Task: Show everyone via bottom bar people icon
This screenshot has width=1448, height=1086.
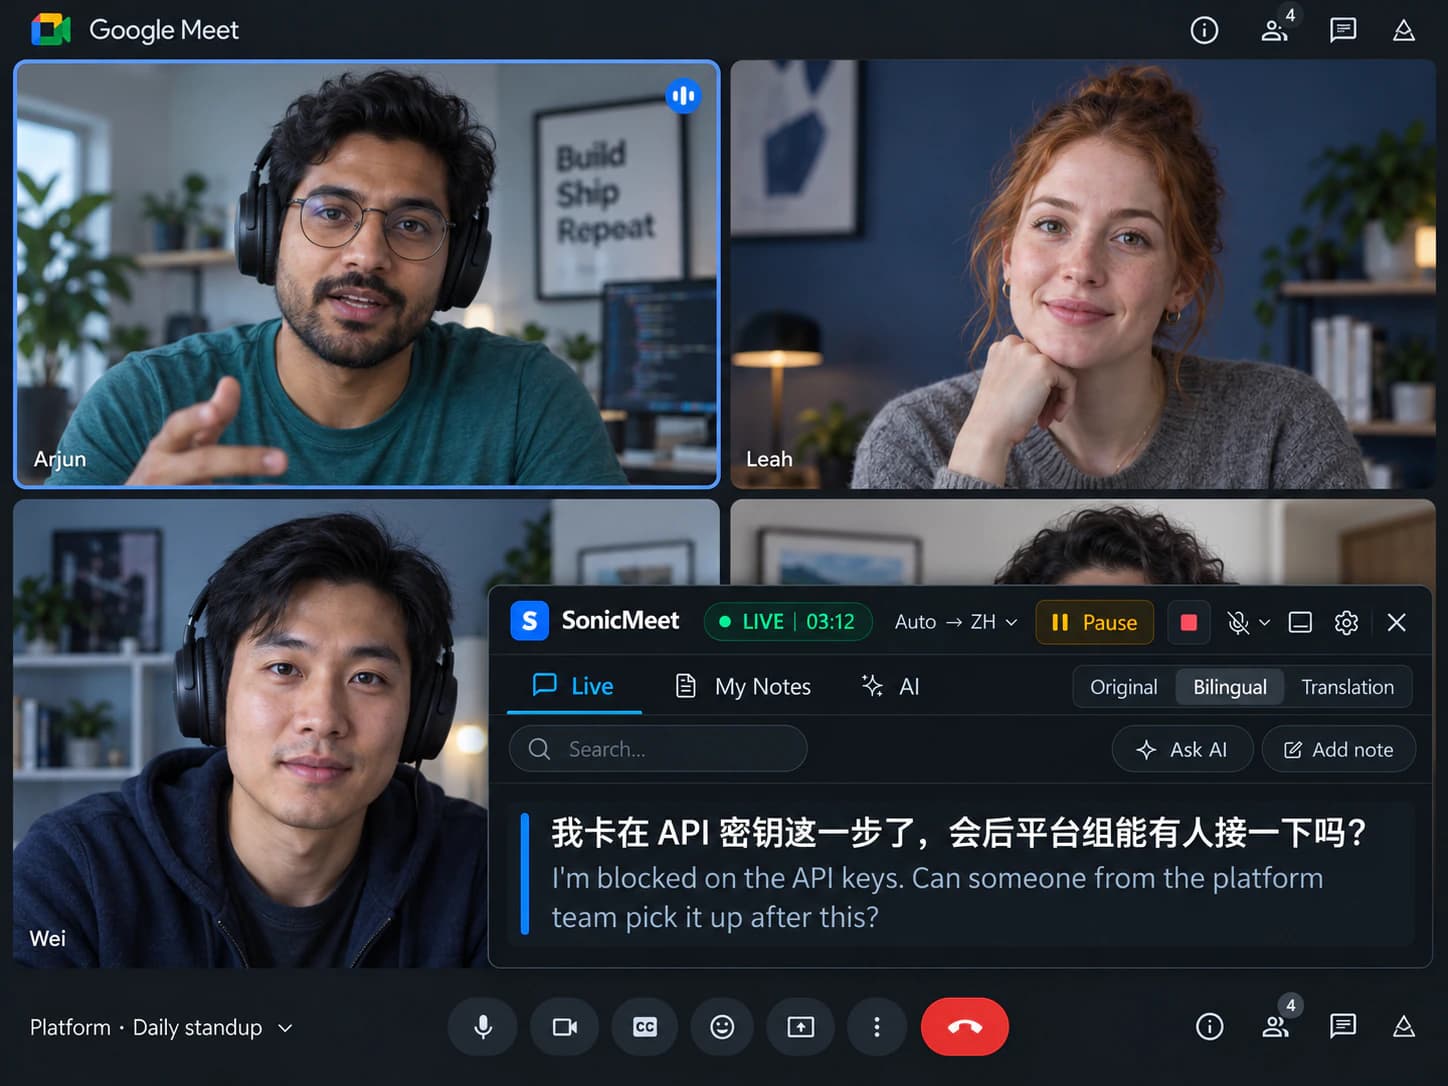Action: point(1276,1027)
